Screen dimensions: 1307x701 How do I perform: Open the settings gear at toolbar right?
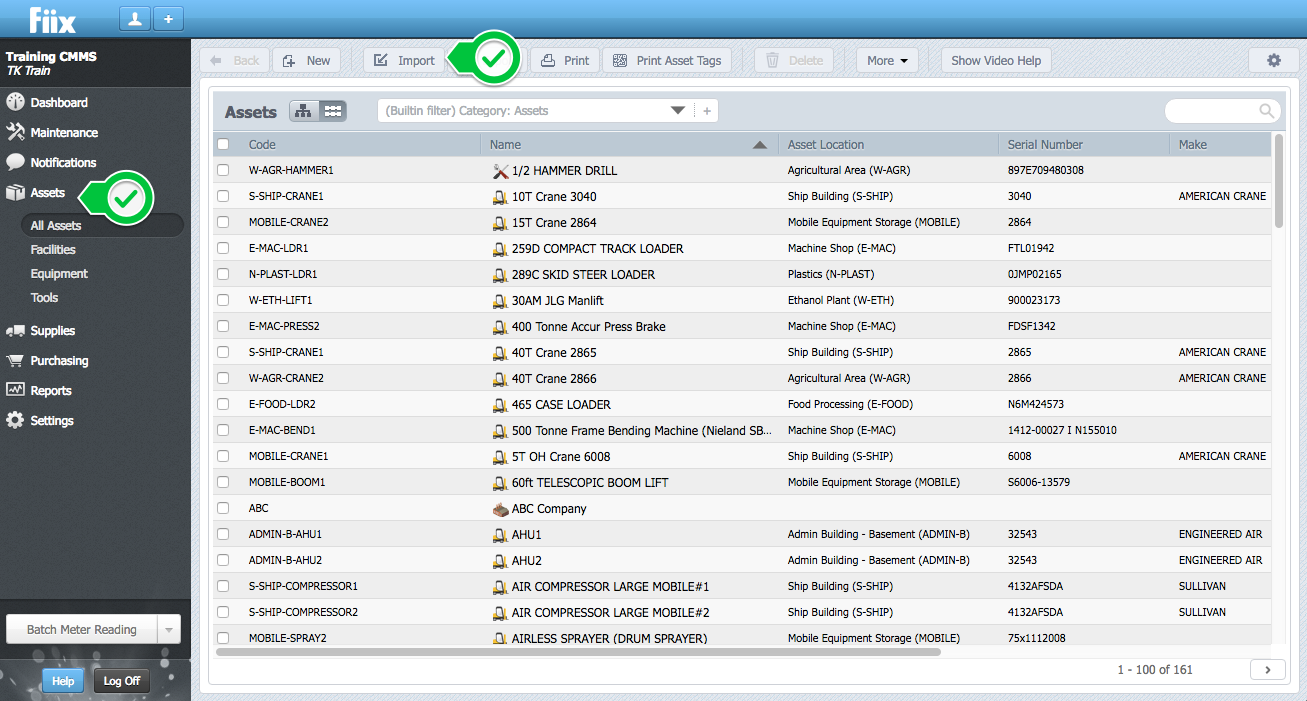tap(1273, 60)
